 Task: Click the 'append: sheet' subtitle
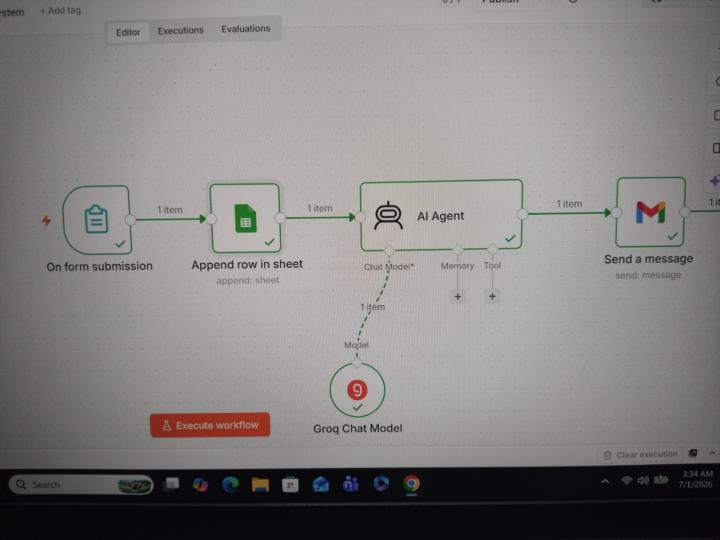[x=248, y=280]
